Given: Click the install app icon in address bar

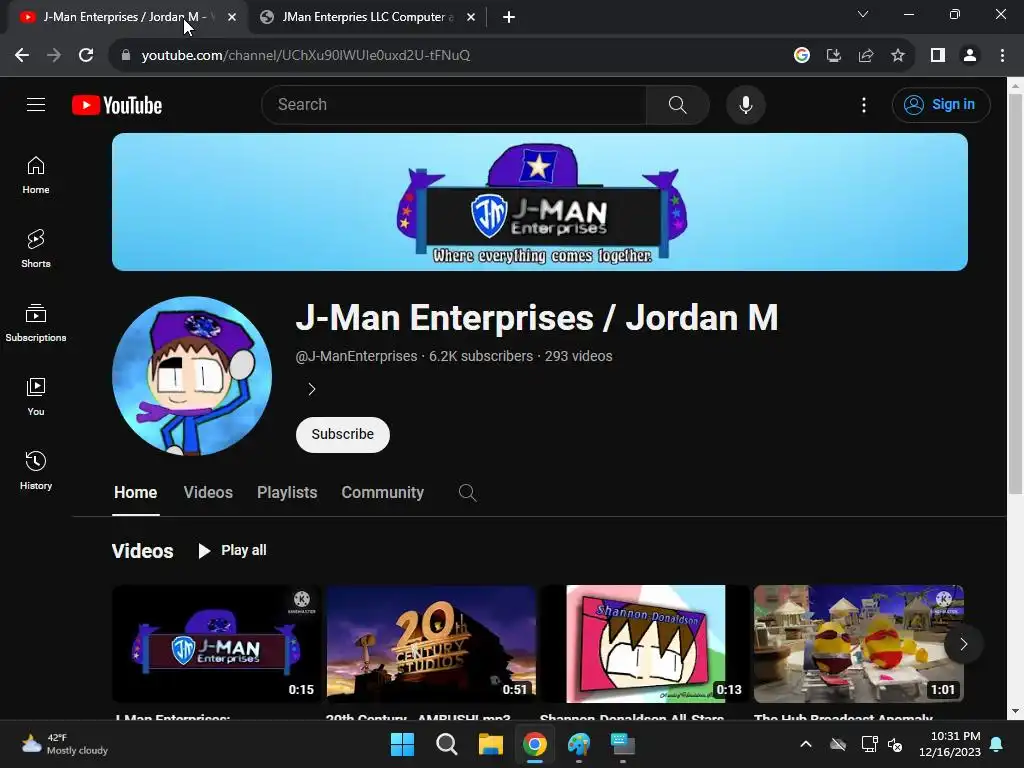Looking at the screenshot, I should click(833, 55).
